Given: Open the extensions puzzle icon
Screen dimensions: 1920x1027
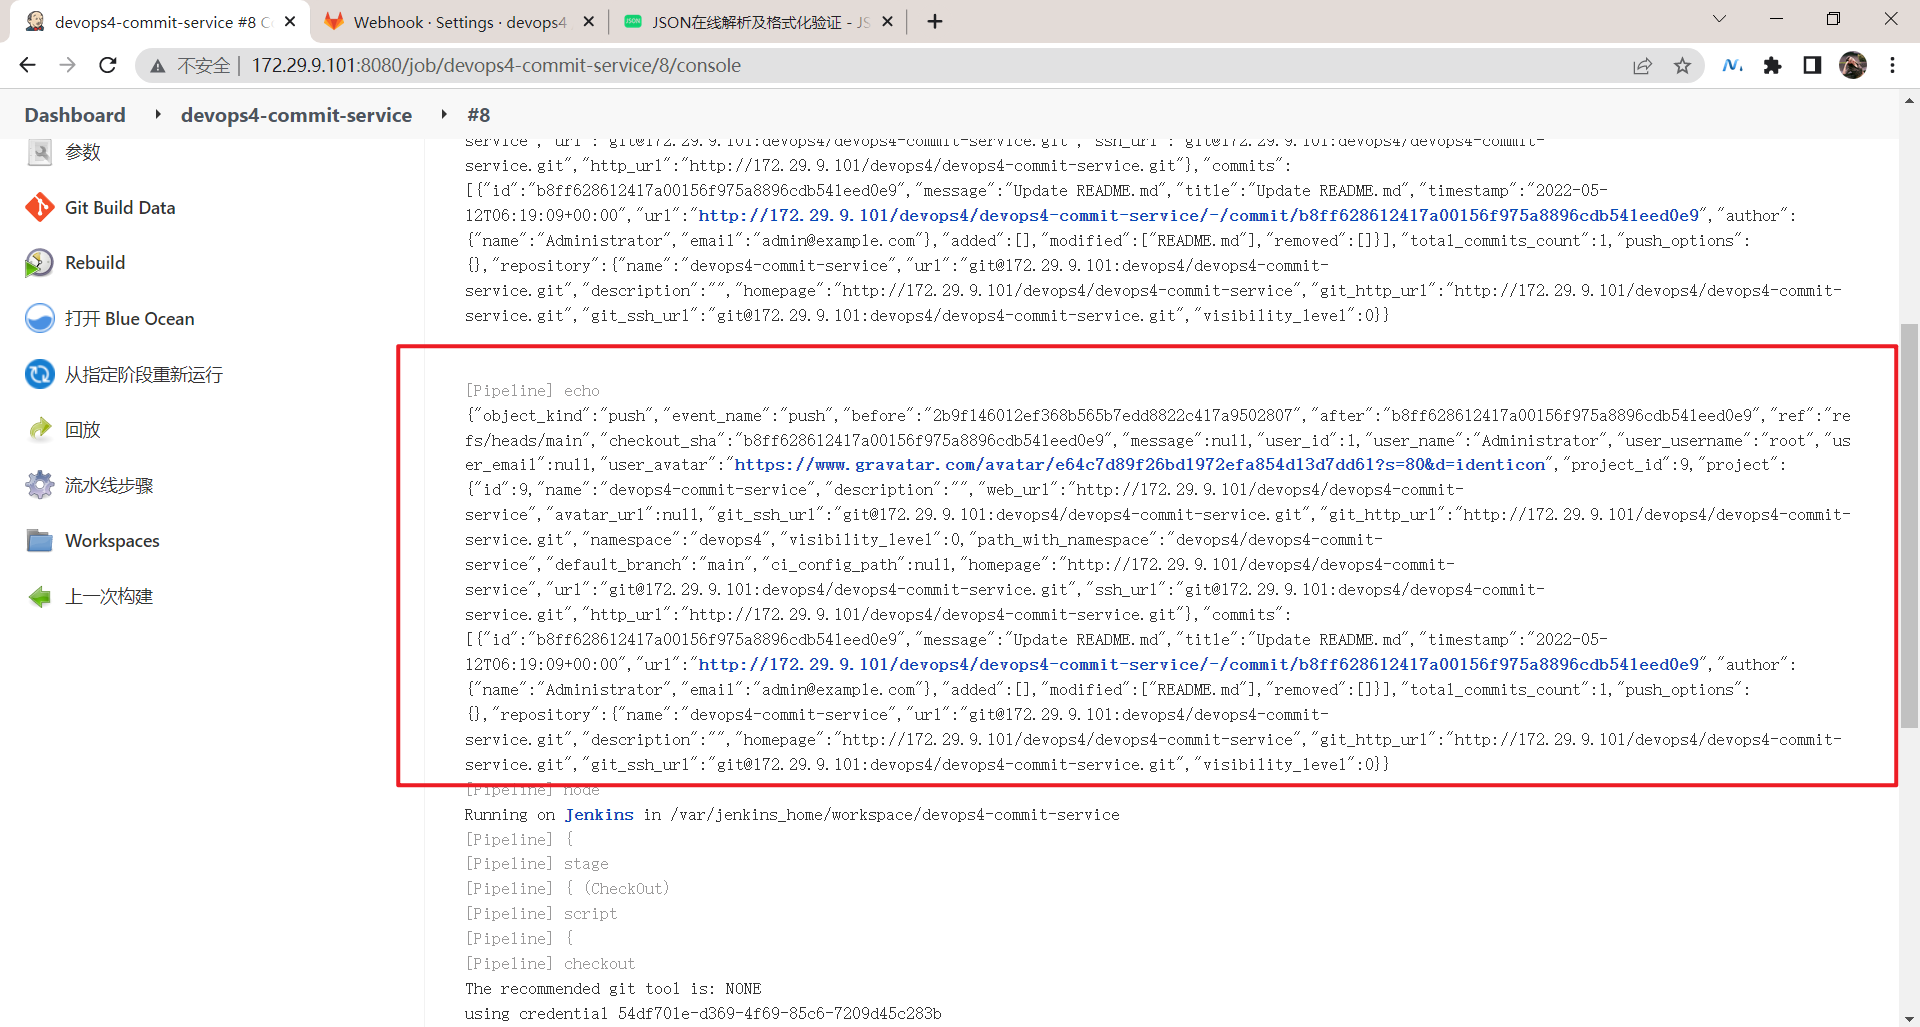Looking at the screenshot, I should [1772, 65].
